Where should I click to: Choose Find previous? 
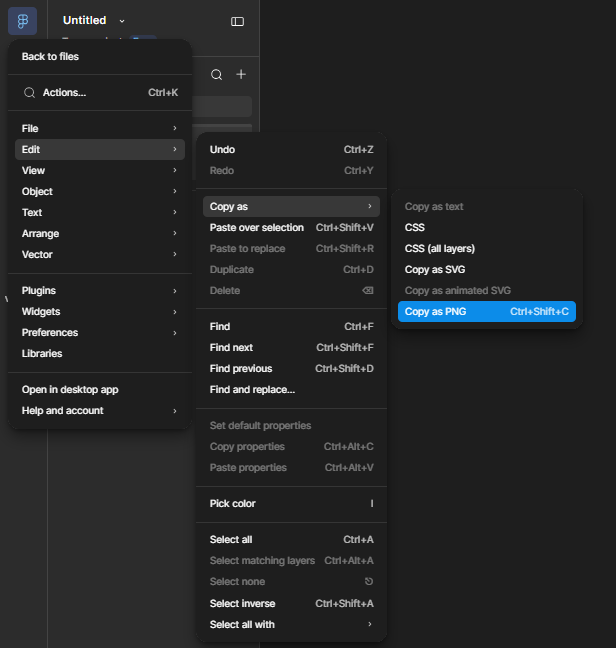pos(291,369)
